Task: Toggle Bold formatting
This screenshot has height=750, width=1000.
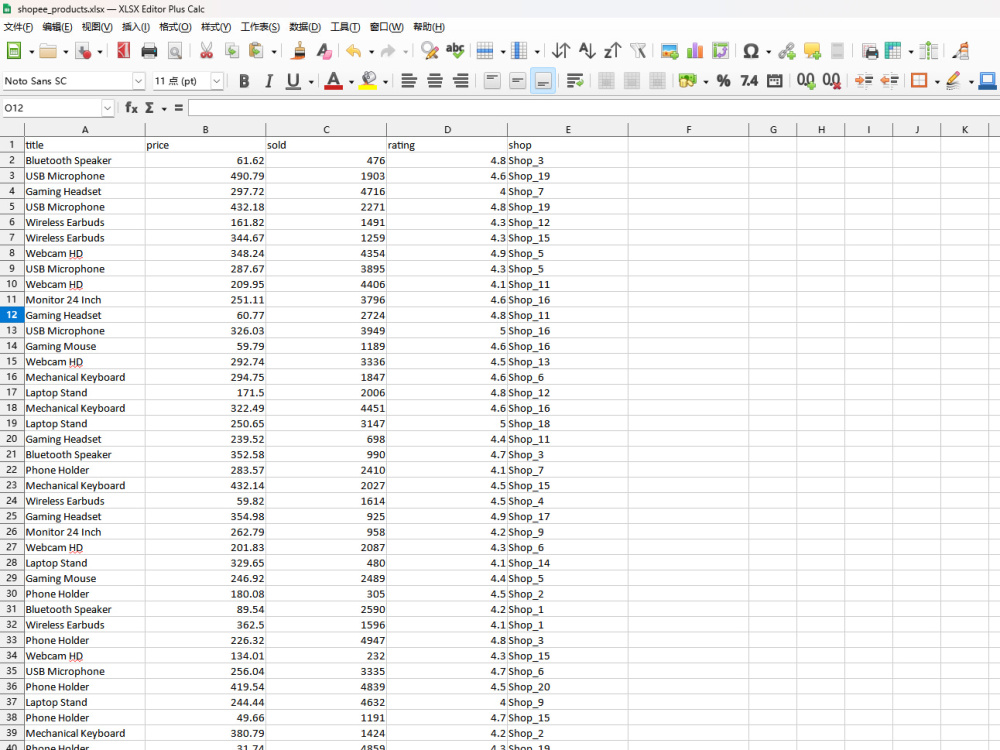Action: tap(244, 81)
